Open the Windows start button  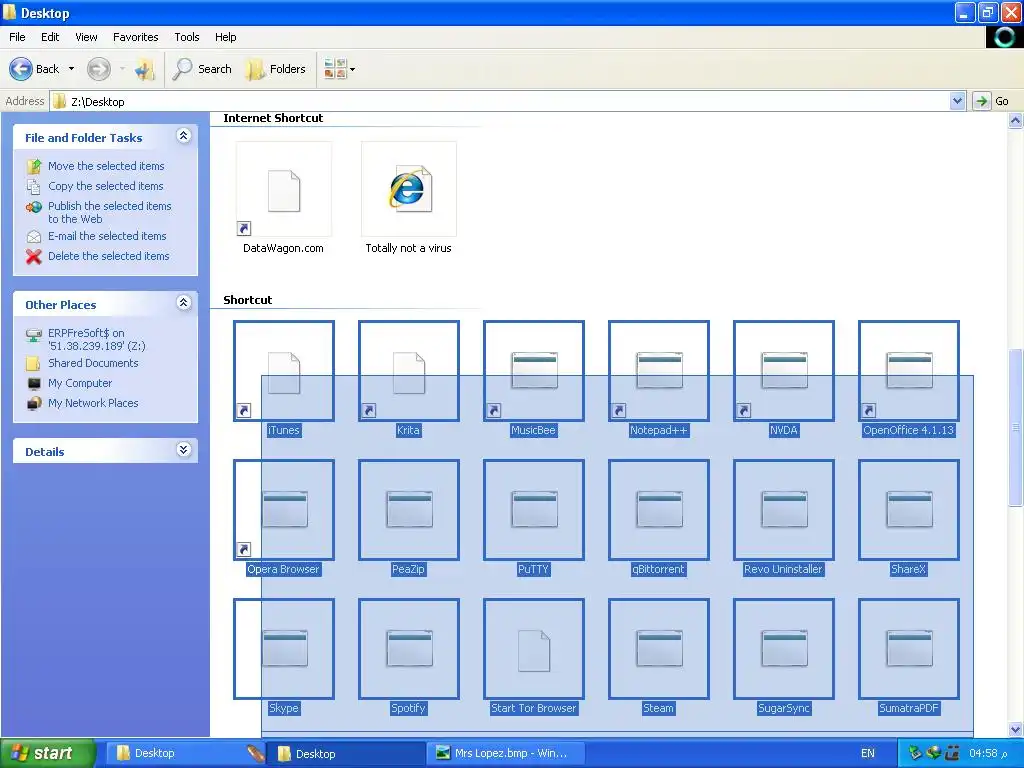[x=47, y=754]
